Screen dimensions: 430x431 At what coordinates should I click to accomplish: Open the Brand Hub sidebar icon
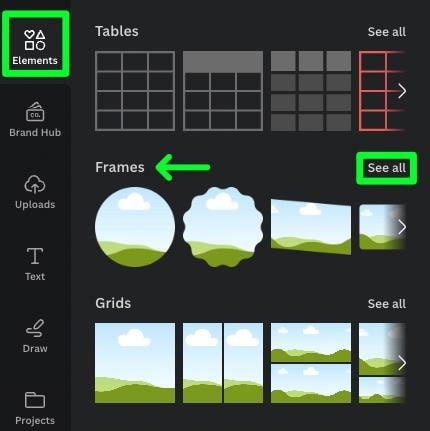click(x=35, y=112)
